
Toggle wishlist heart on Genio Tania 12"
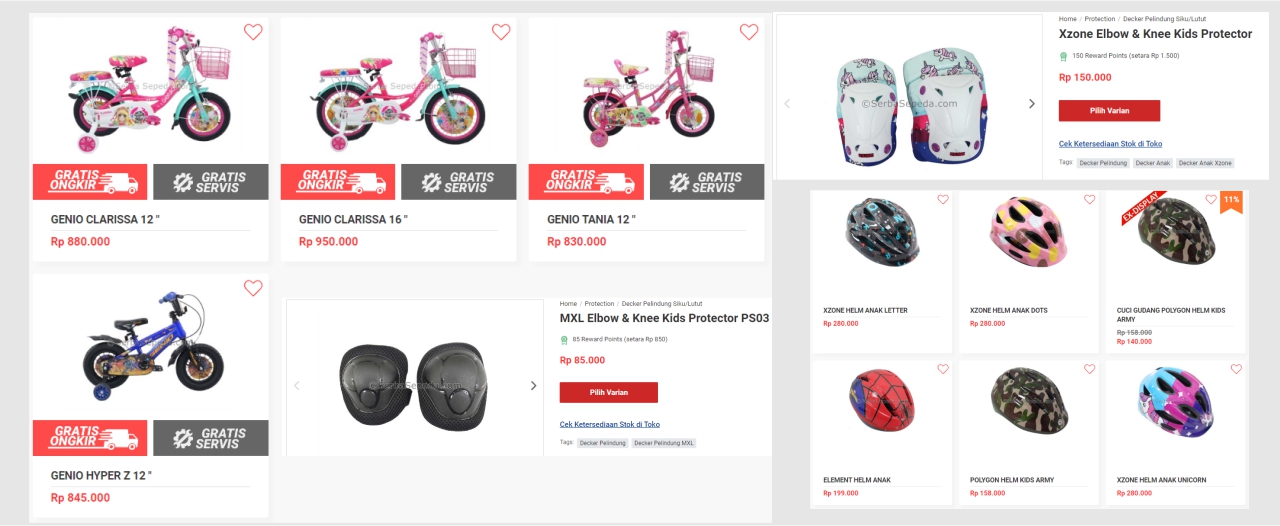coord(749,32)
